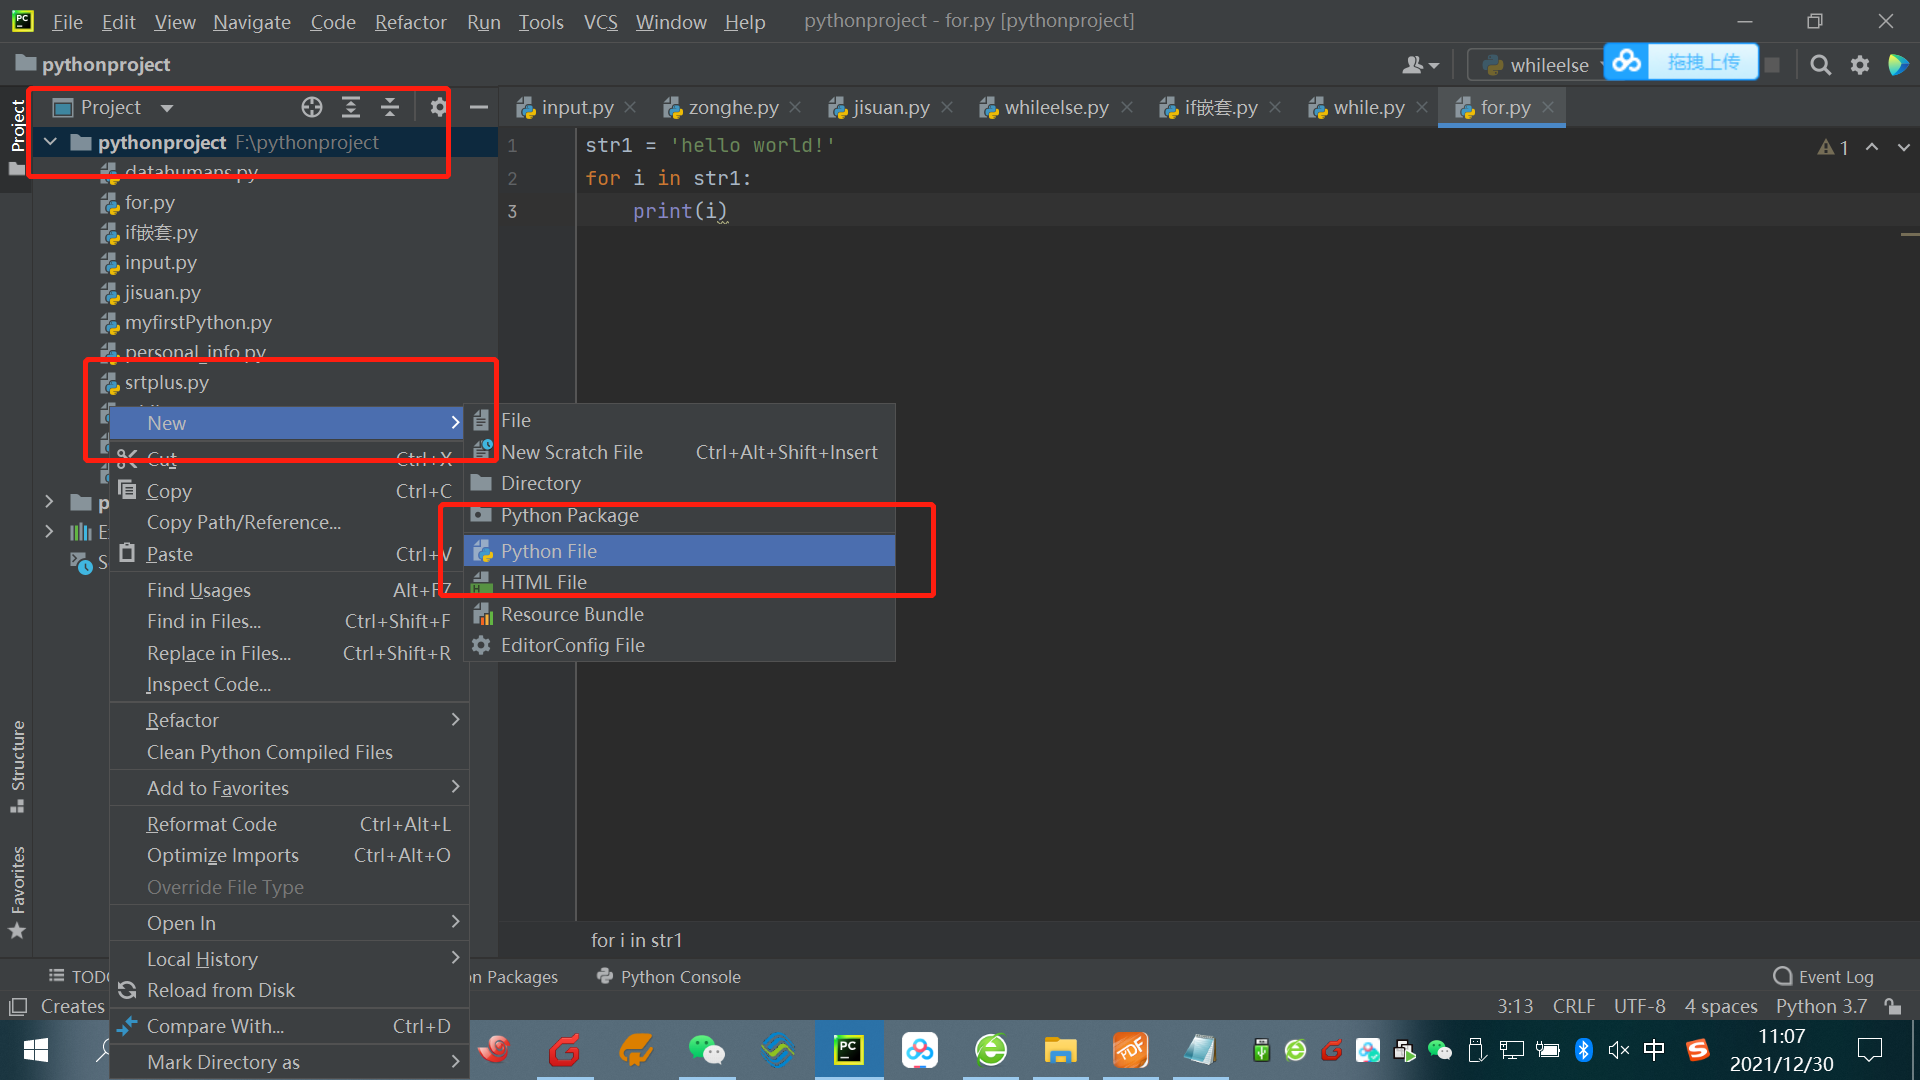Open the Project view dropdown
The height and width of the screenshot is (1080, 1920).
pos(166,107)
